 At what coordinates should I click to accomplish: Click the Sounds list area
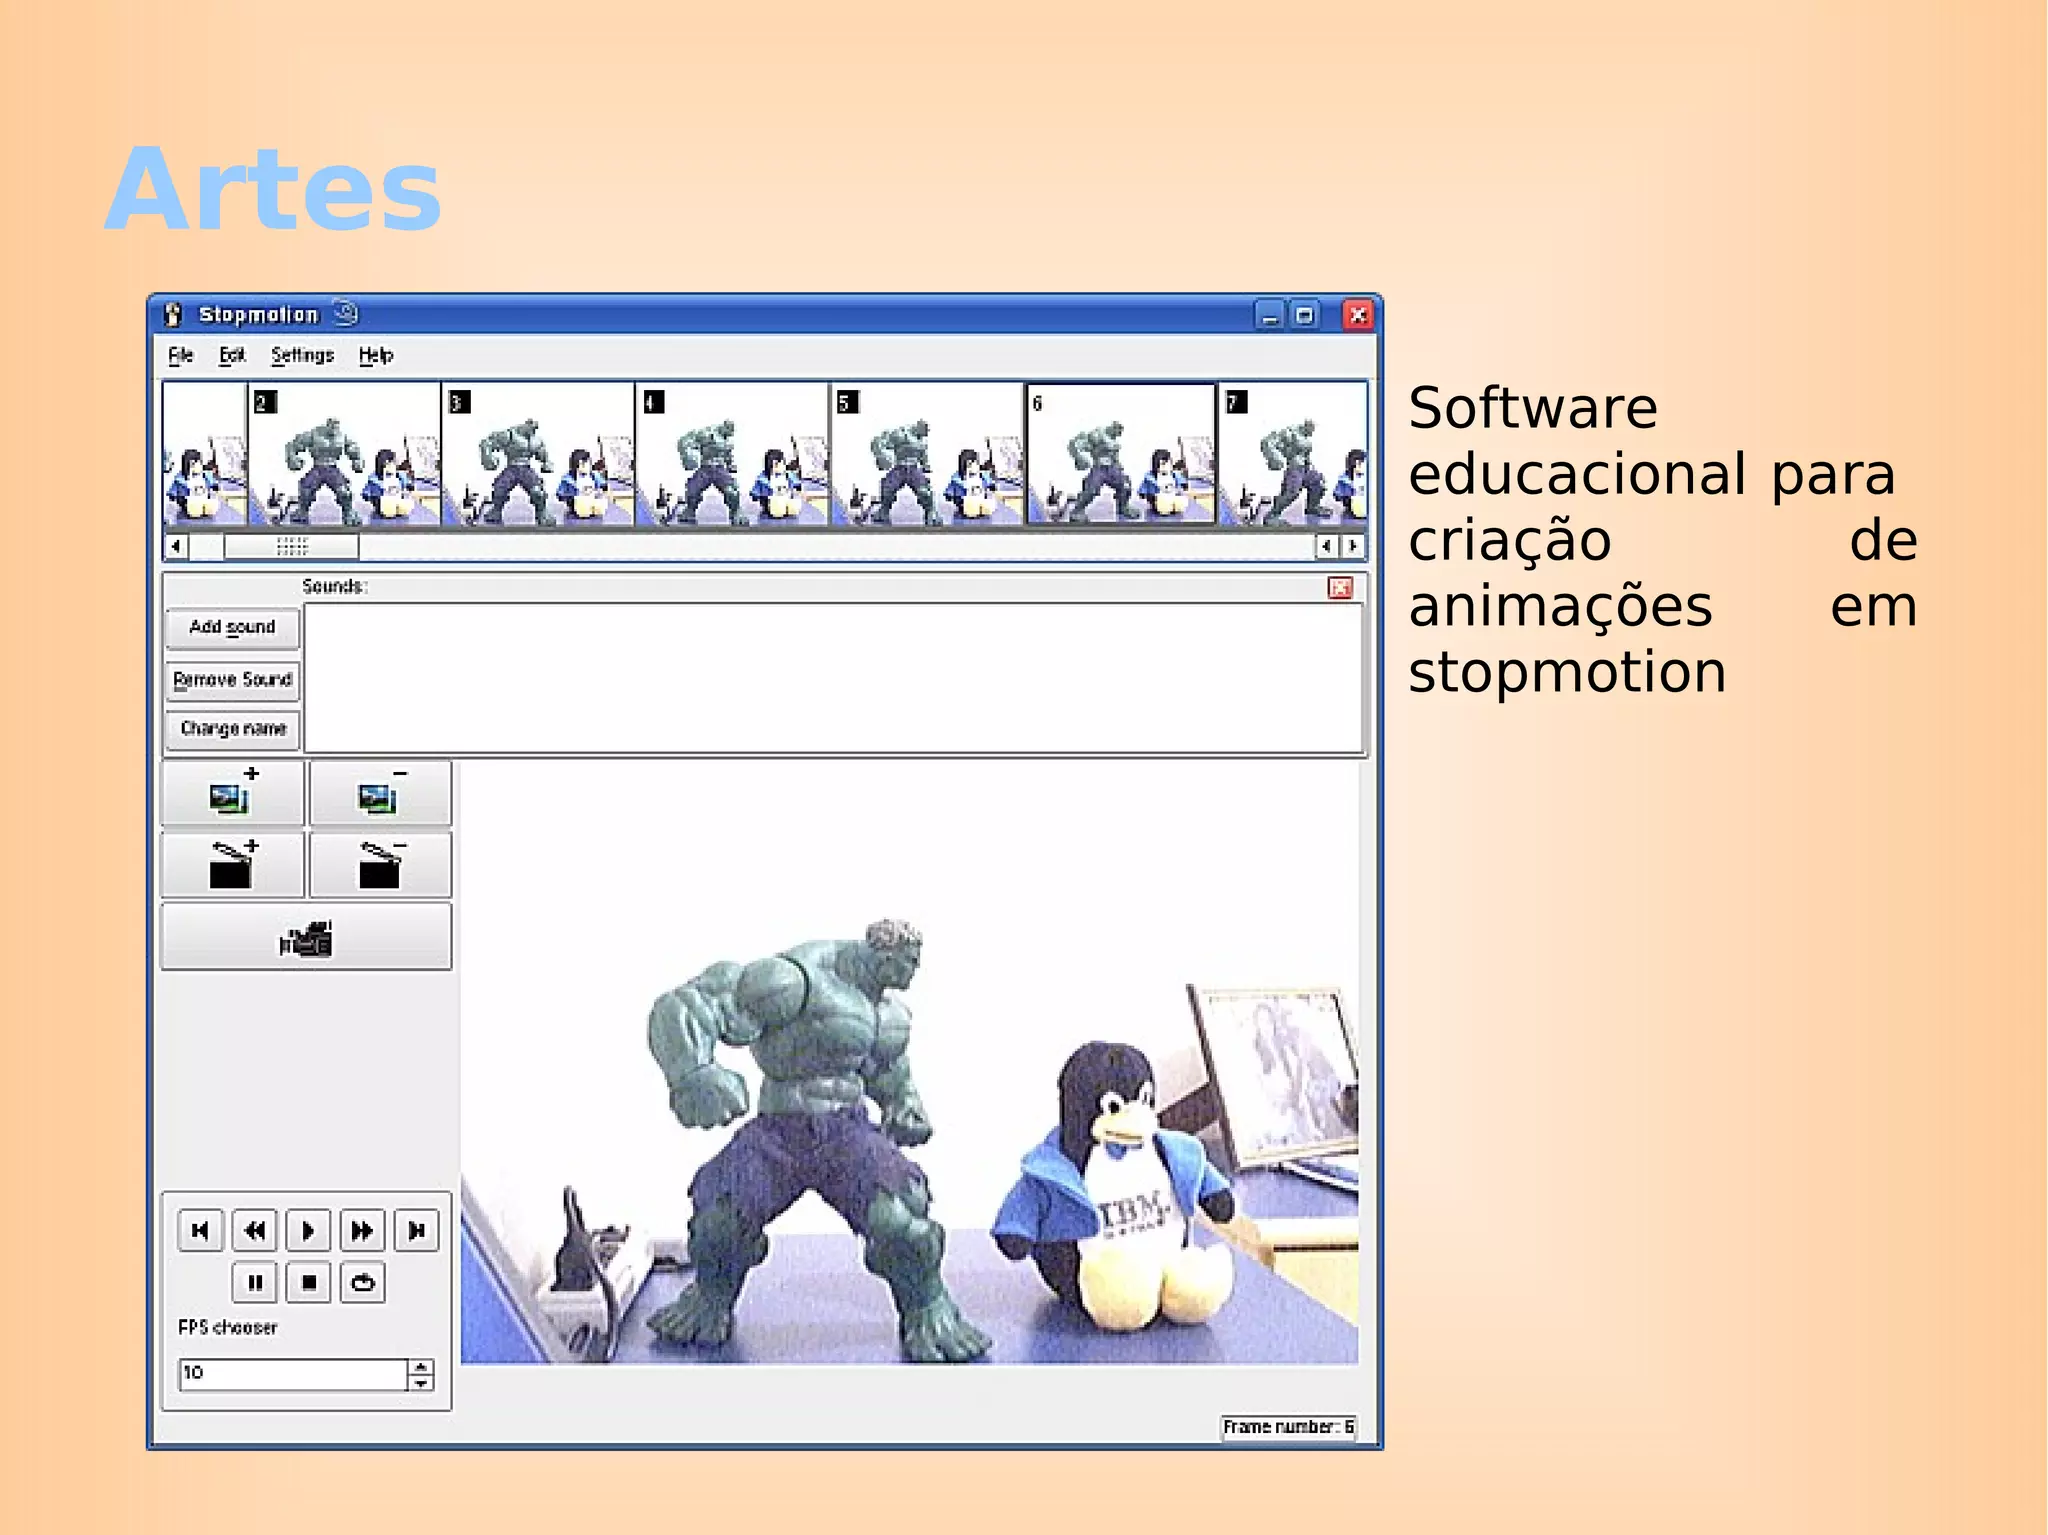click(x=833, y=678)
